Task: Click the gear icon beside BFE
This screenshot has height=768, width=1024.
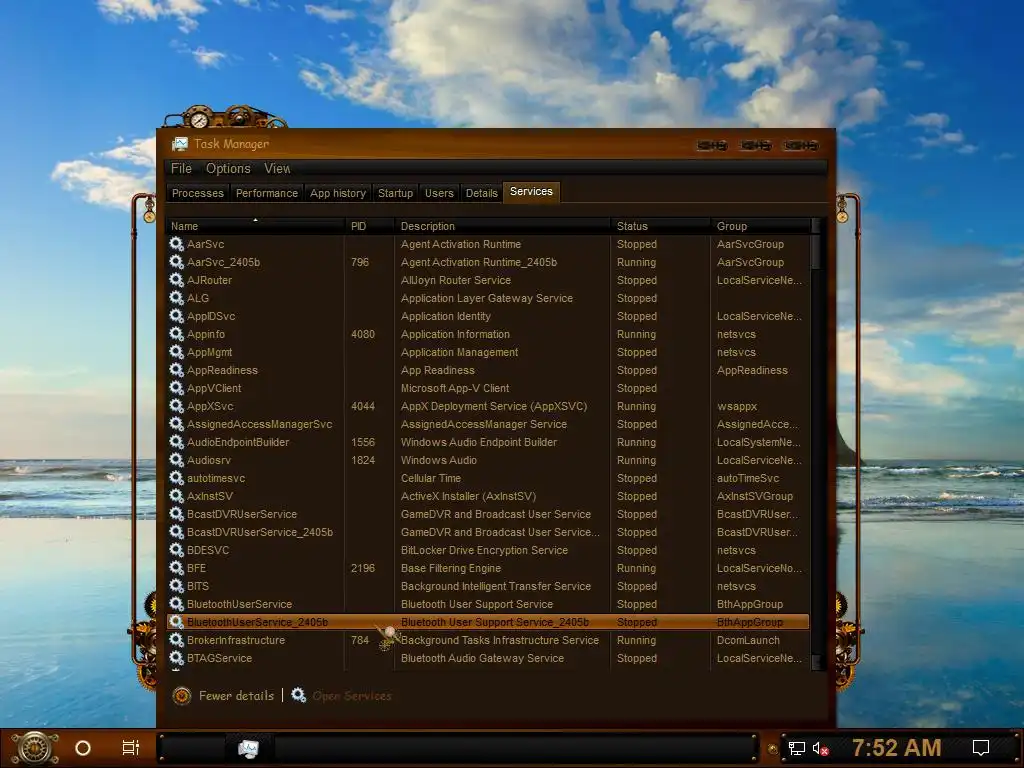Action: click(x=176, y=568)
